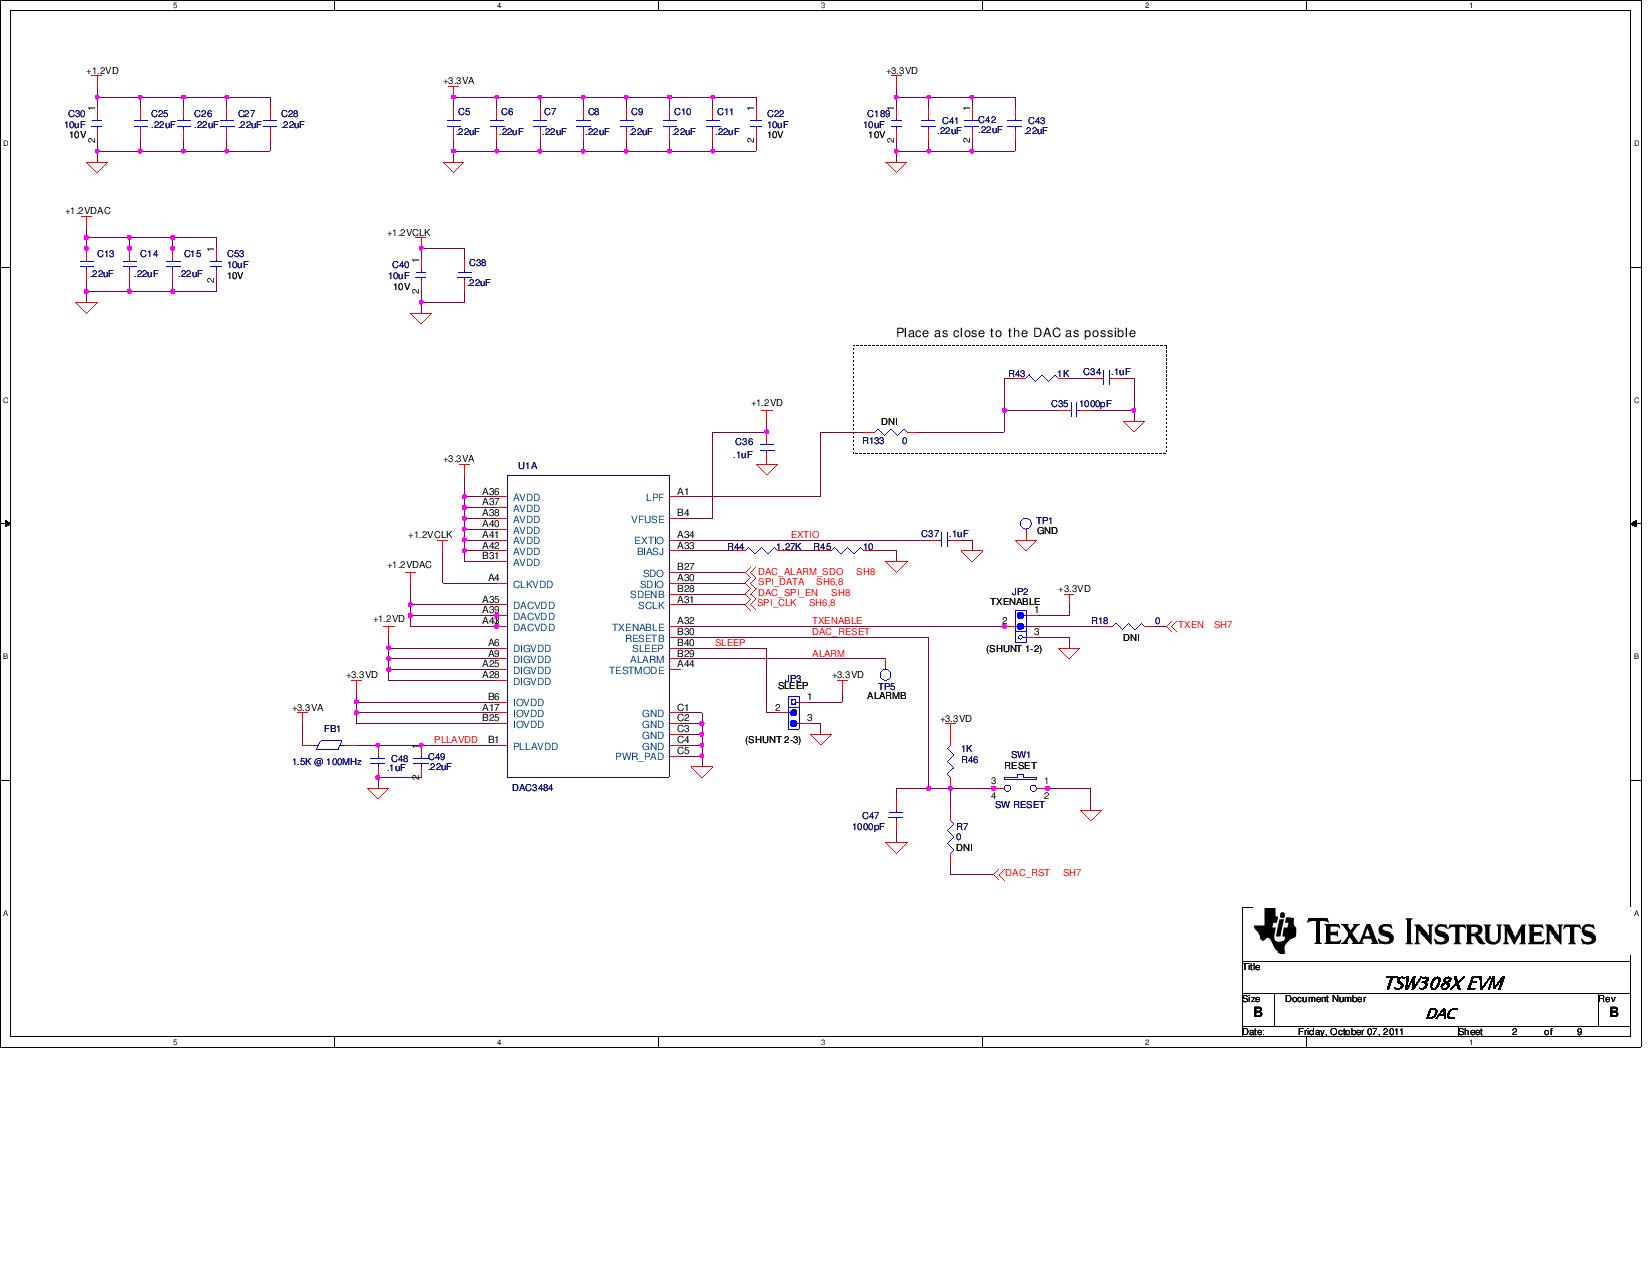Select the C30 10uF capacitor
Screen dimensions: 1650x1275
tap(97, 125)
